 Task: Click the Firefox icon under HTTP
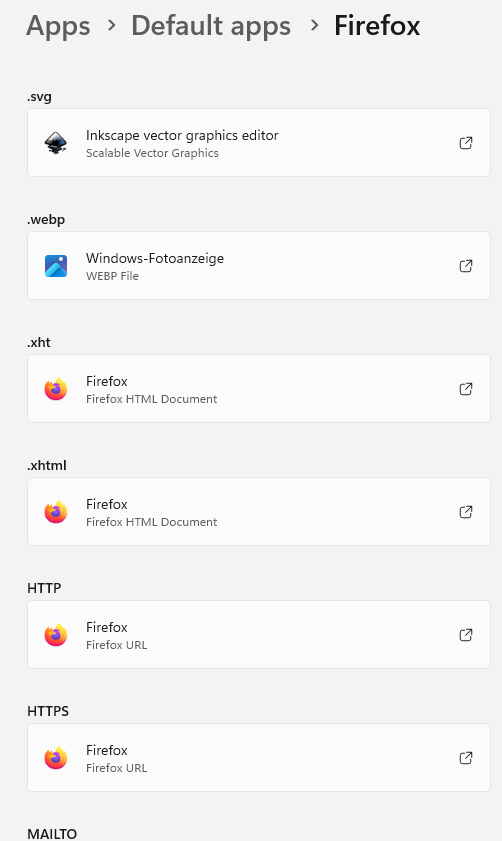coord(56,635)
